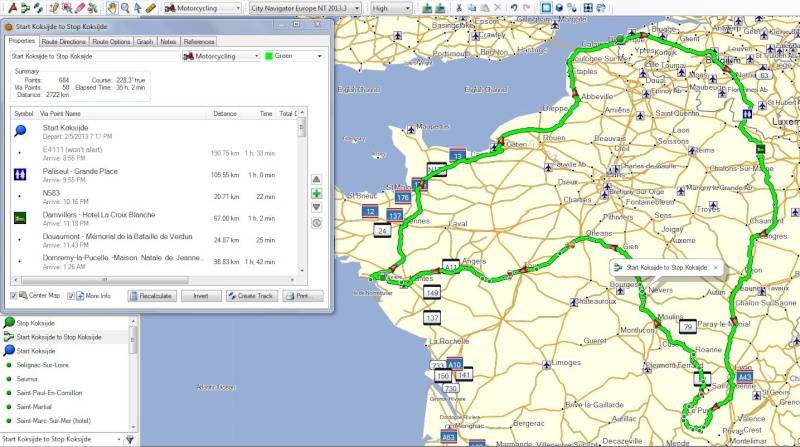This screenshot has height=447, width=800.
Task: Click the Cut scissors toolbar icon
Action: [x=459, y=8]
